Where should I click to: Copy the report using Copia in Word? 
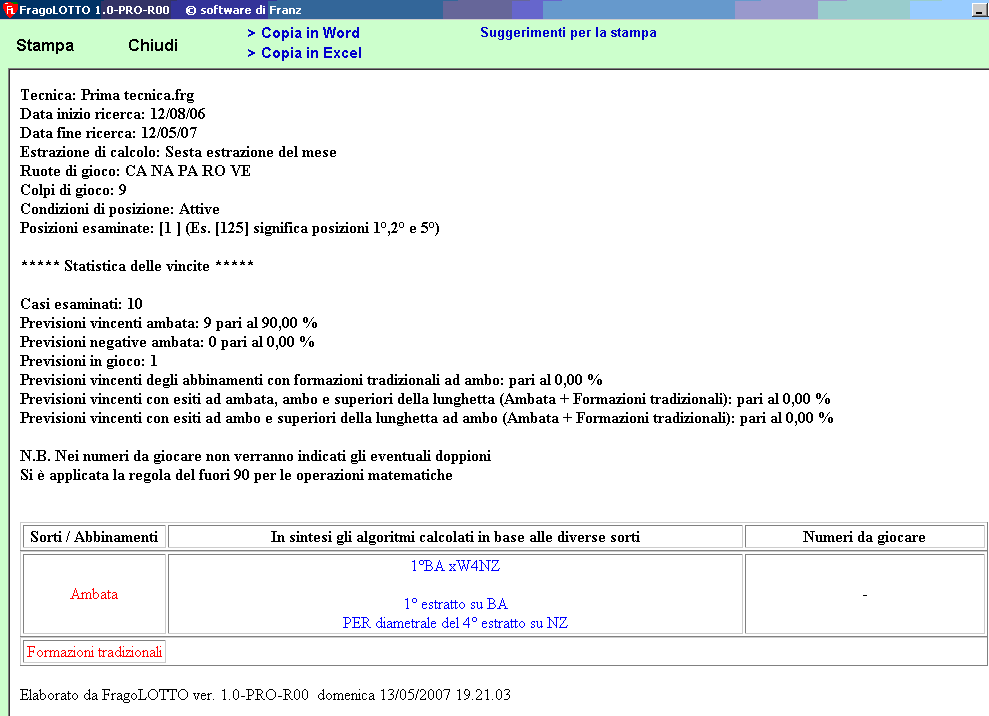tap(304, 33)
